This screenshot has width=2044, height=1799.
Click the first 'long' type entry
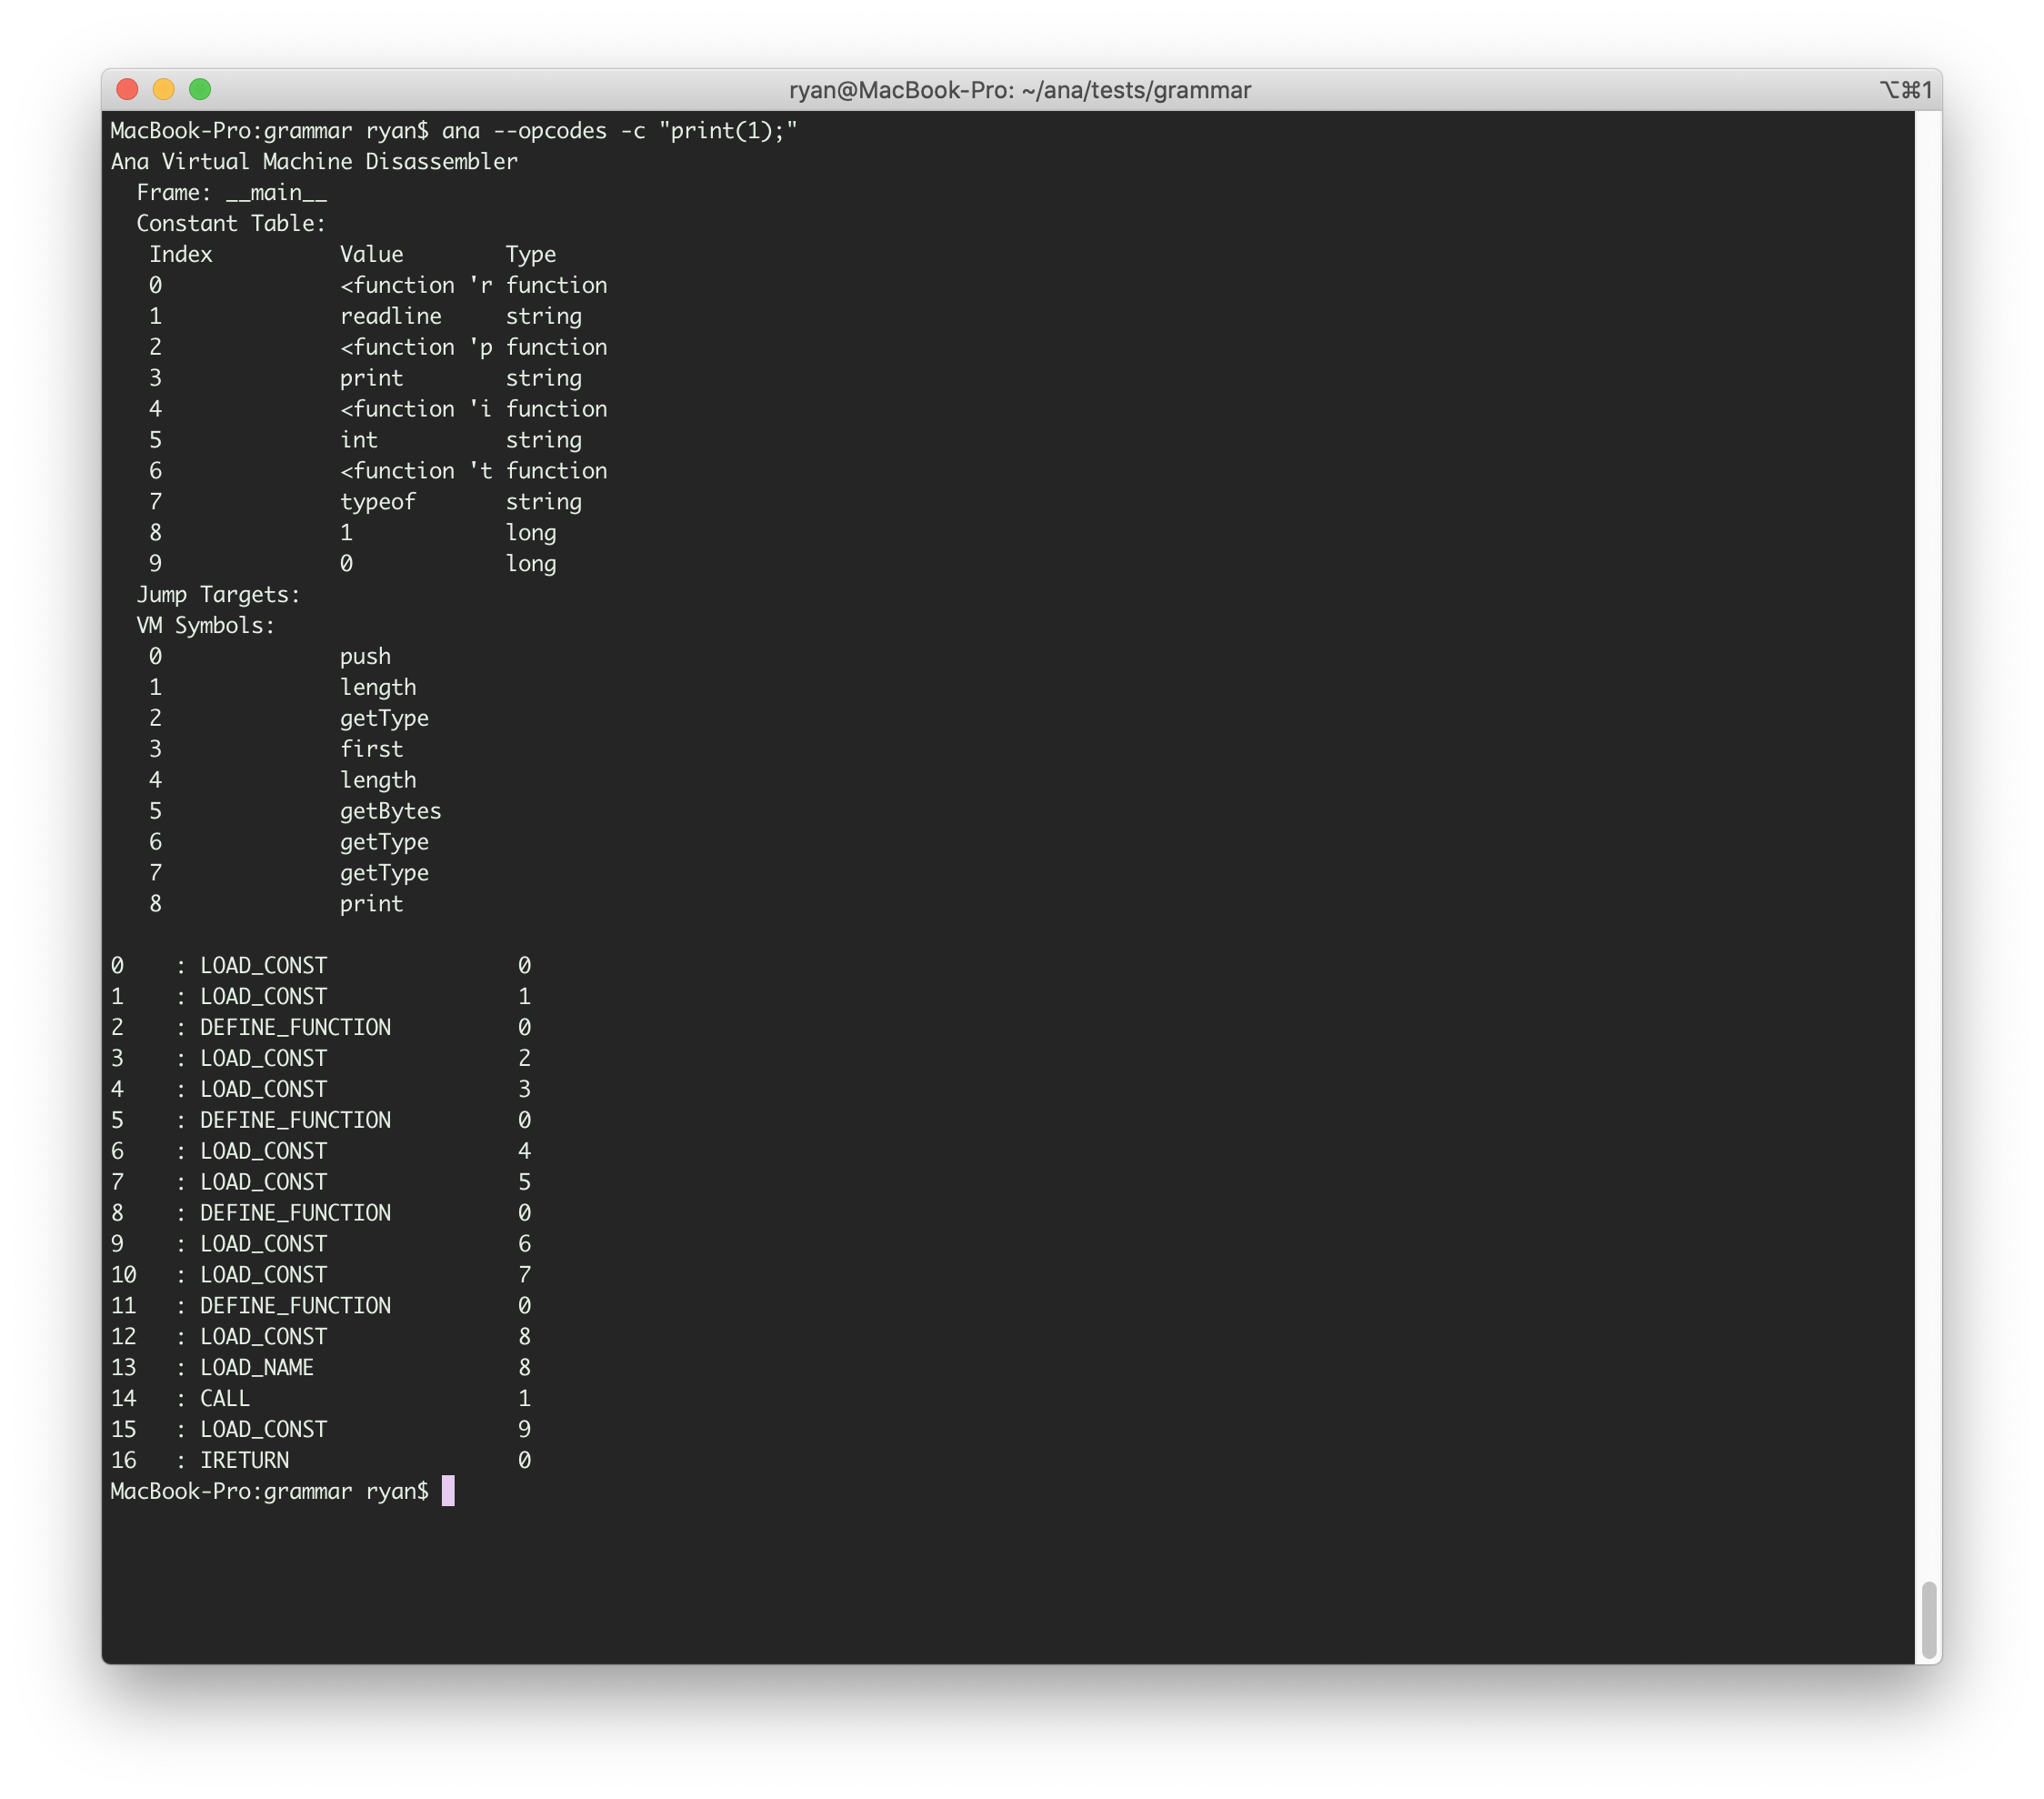pos(531,534)
